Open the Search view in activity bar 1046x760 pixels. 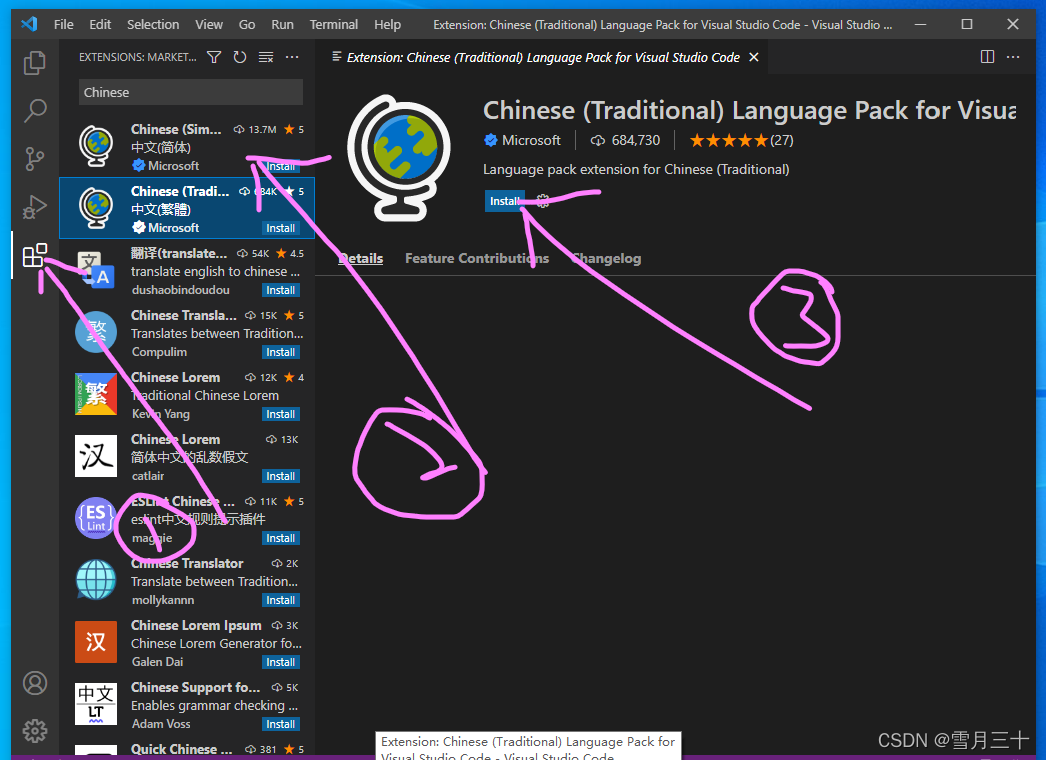pos(35,111)
